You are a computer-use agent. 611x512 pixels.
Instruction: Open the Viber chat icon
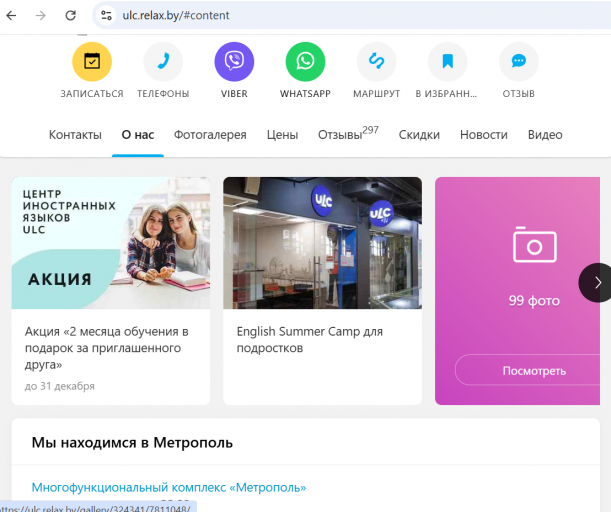click(234, 62)
